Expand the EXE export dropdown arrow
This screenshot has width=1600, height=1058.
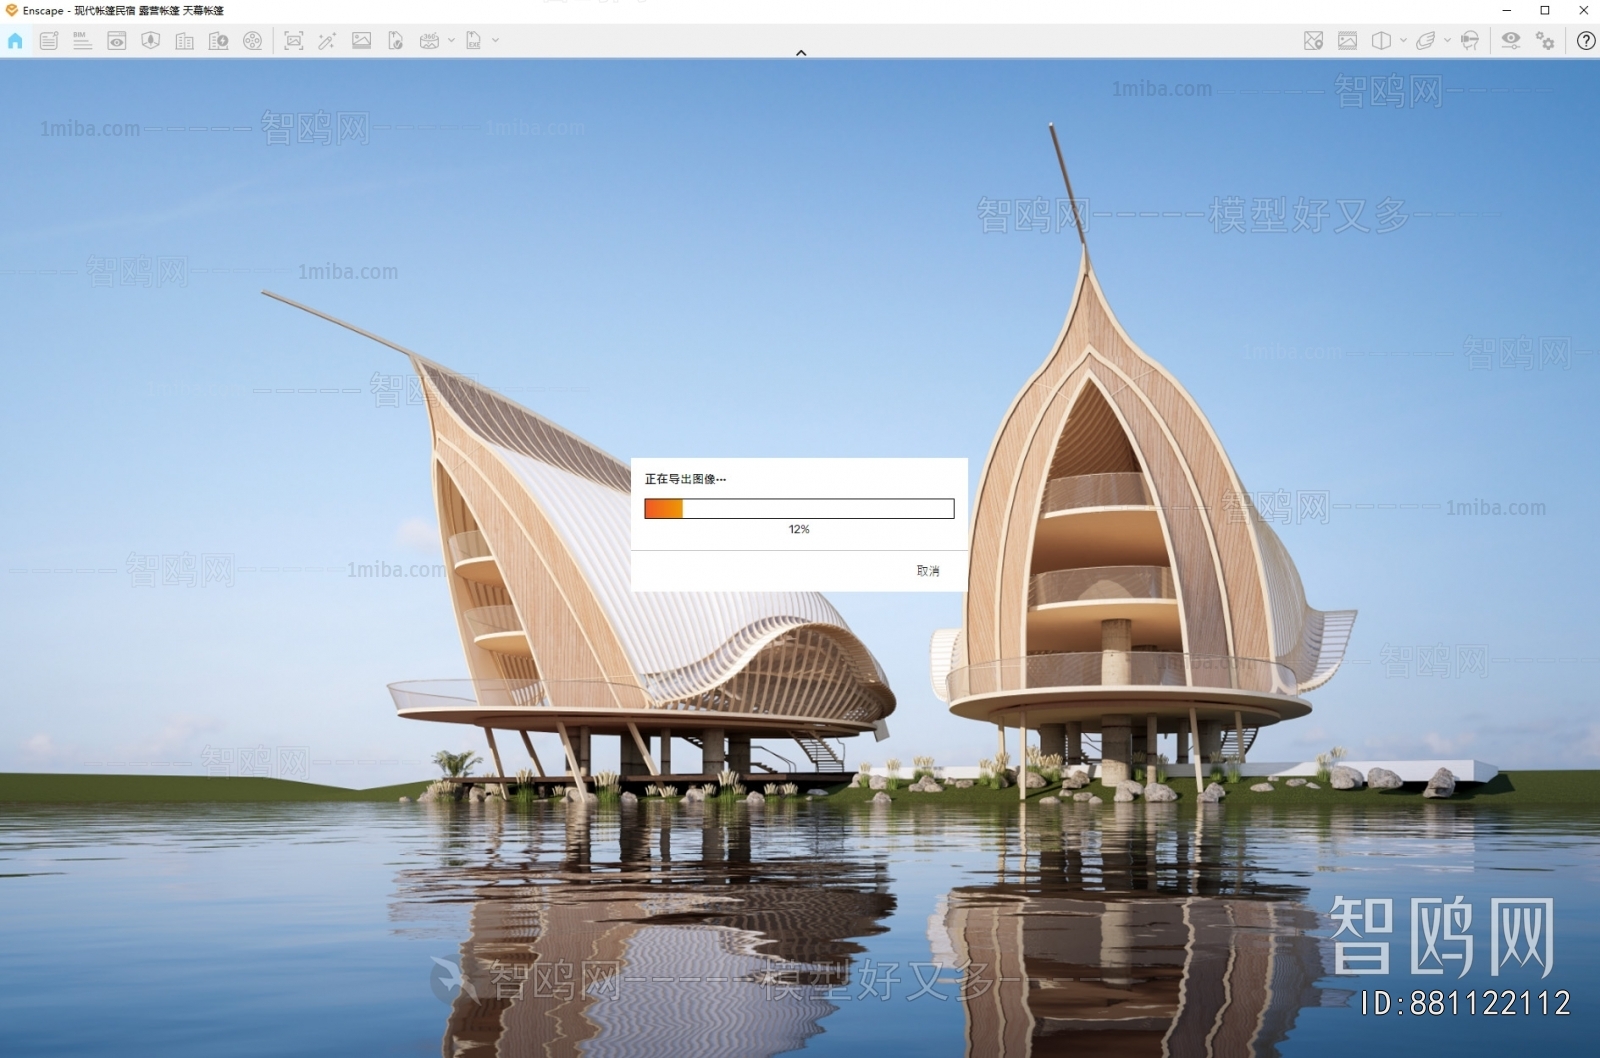[x=495, y=41]
